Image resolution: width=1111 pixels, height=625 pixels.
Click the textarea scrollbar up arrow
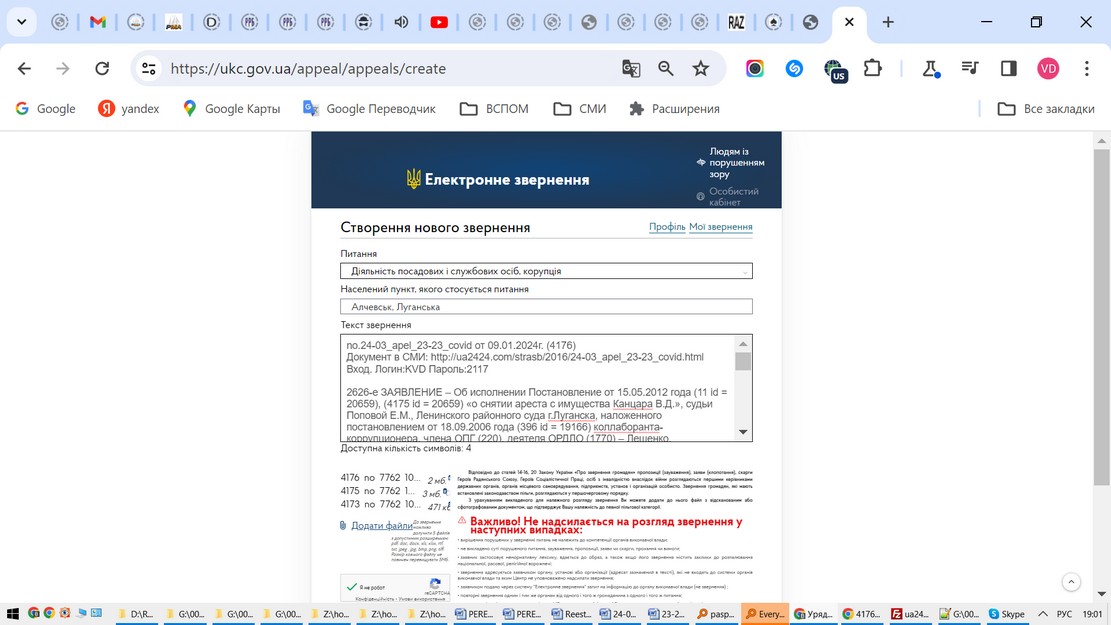[743, 344]
